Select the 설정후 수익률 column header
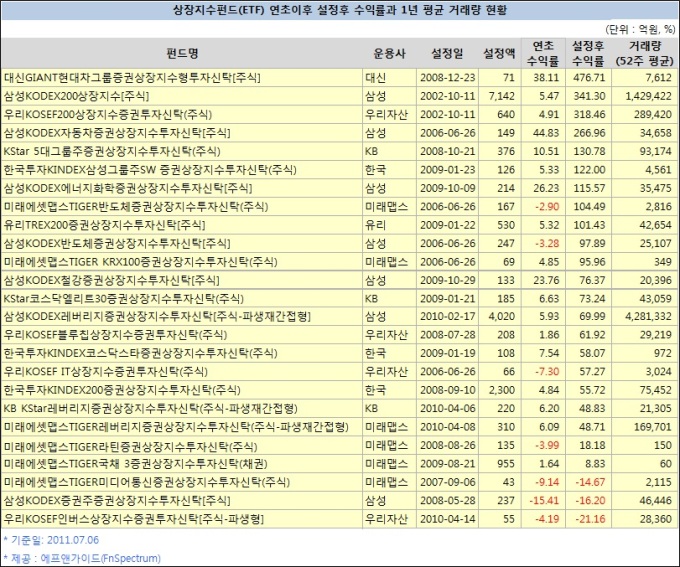The image size is (680, 567). 588,53
